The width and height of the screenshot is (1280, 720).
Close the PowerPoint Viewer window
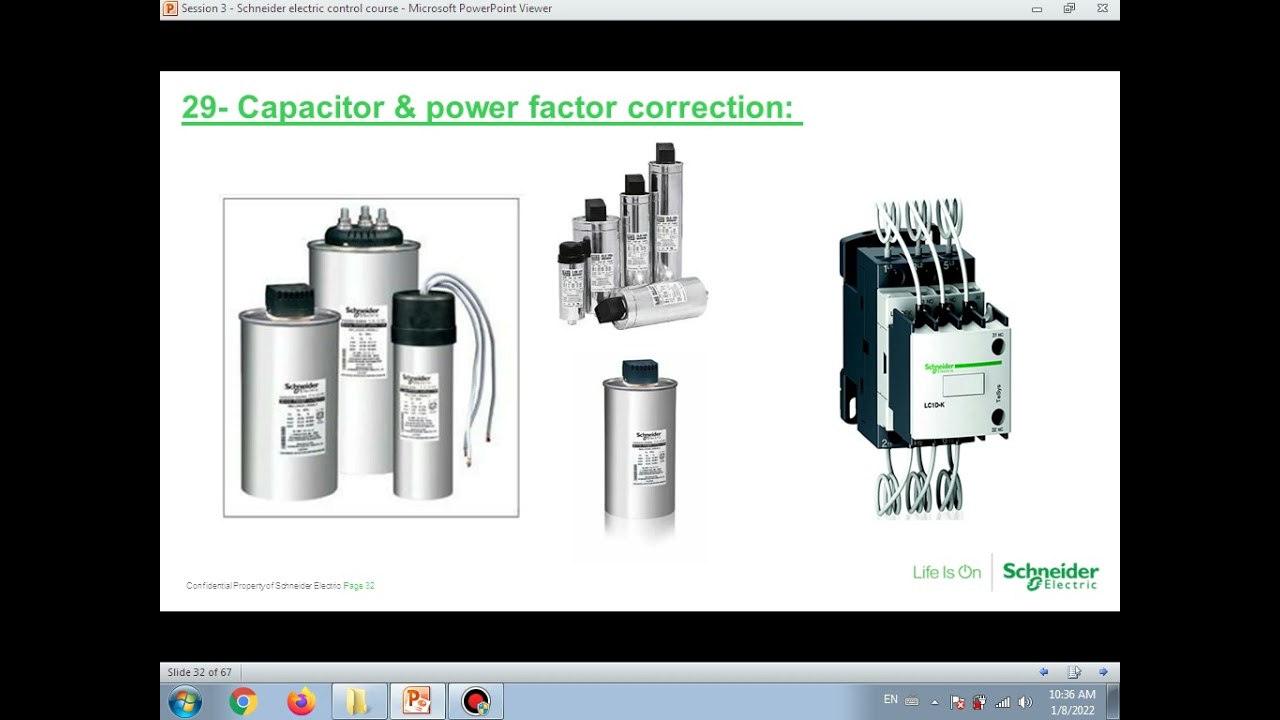pos(1102,9)
